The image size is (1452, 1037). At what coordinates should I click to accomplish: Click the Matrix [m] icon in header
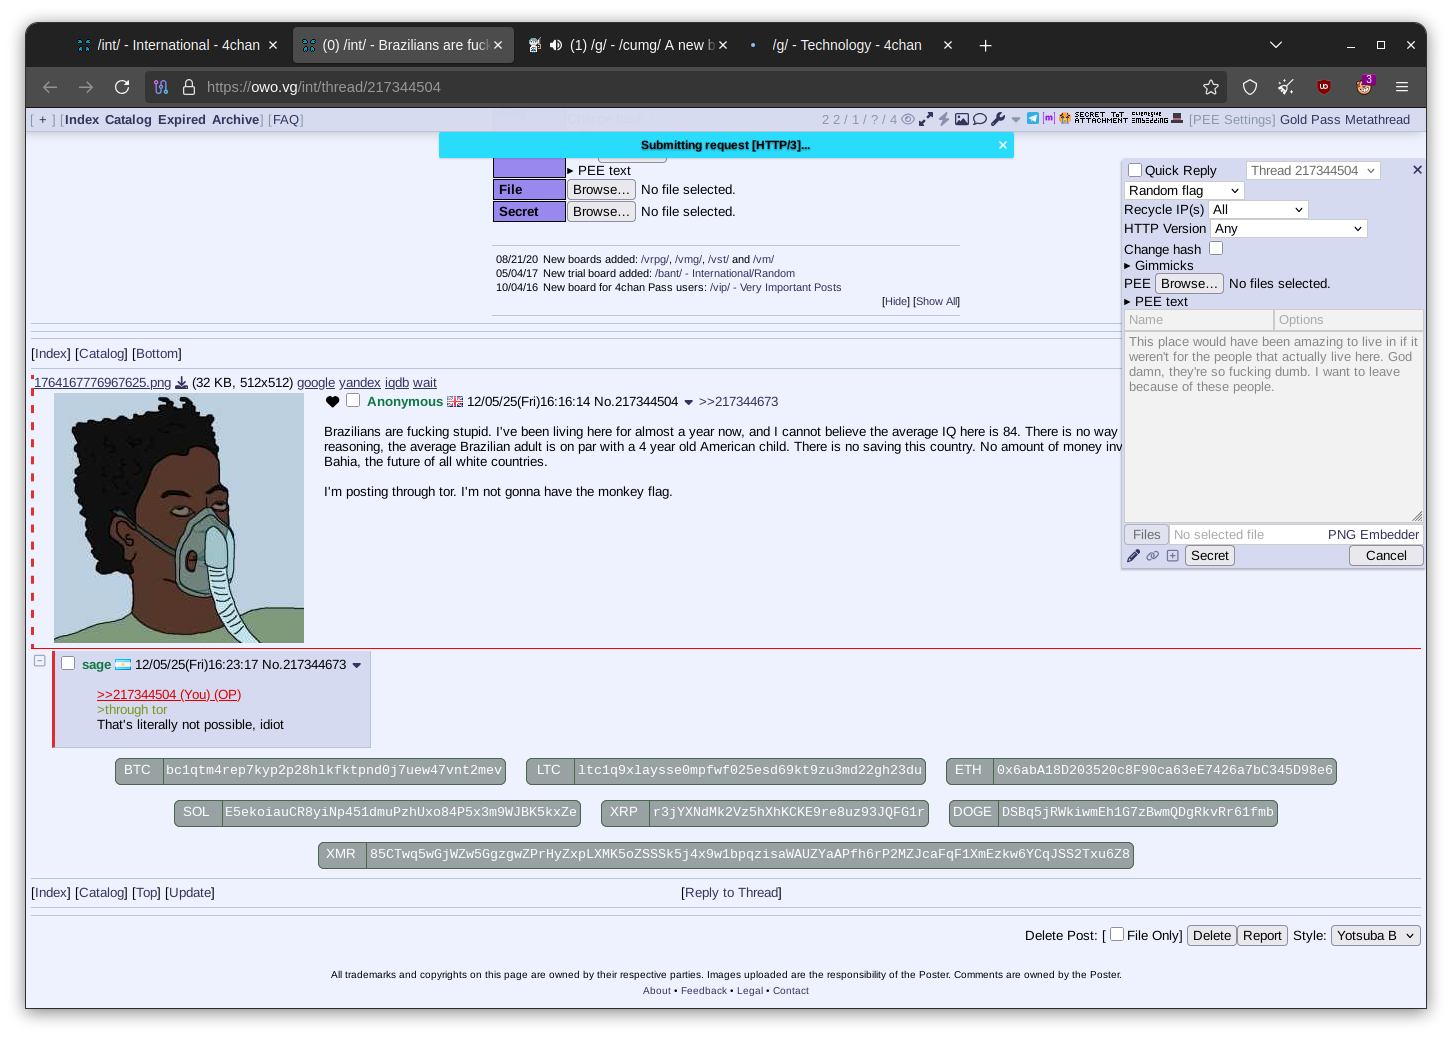(1049, 118)
